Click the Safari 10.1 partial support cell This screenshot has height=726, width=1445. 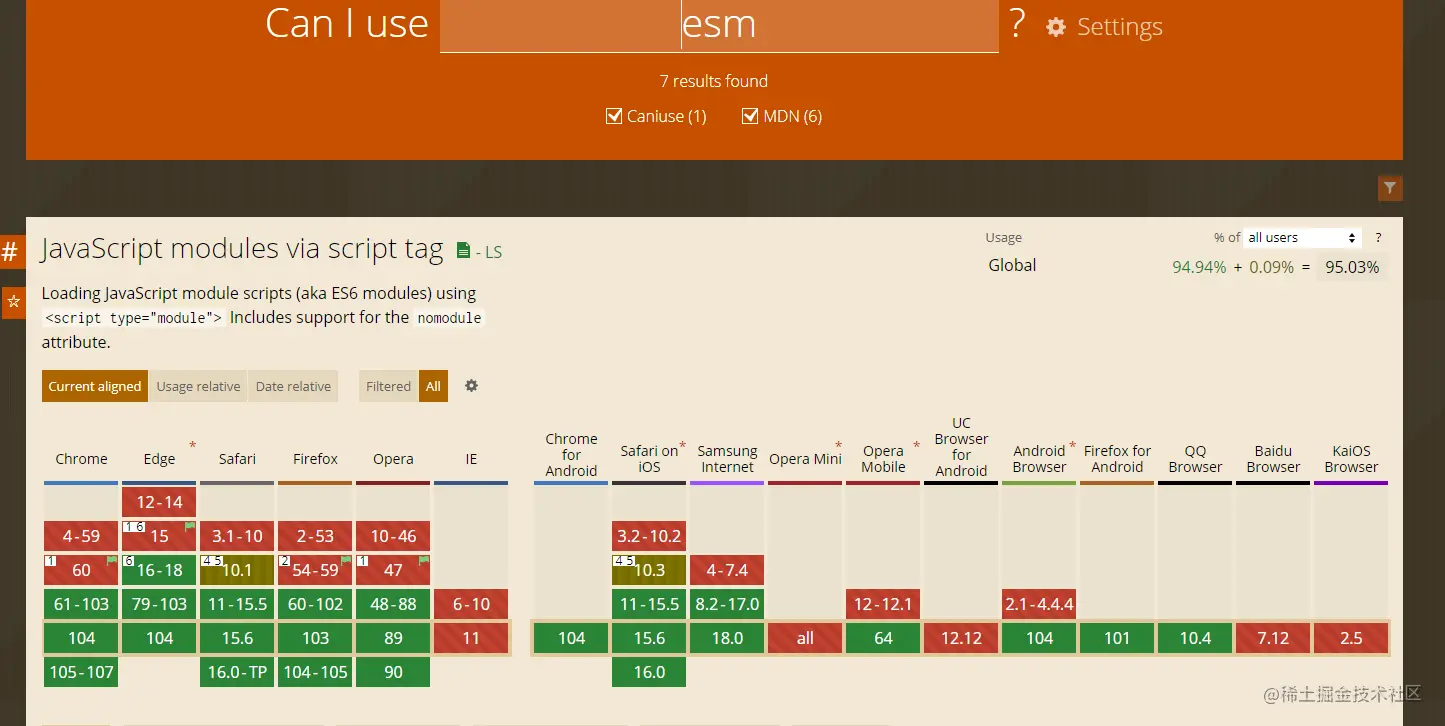(237, 570)
